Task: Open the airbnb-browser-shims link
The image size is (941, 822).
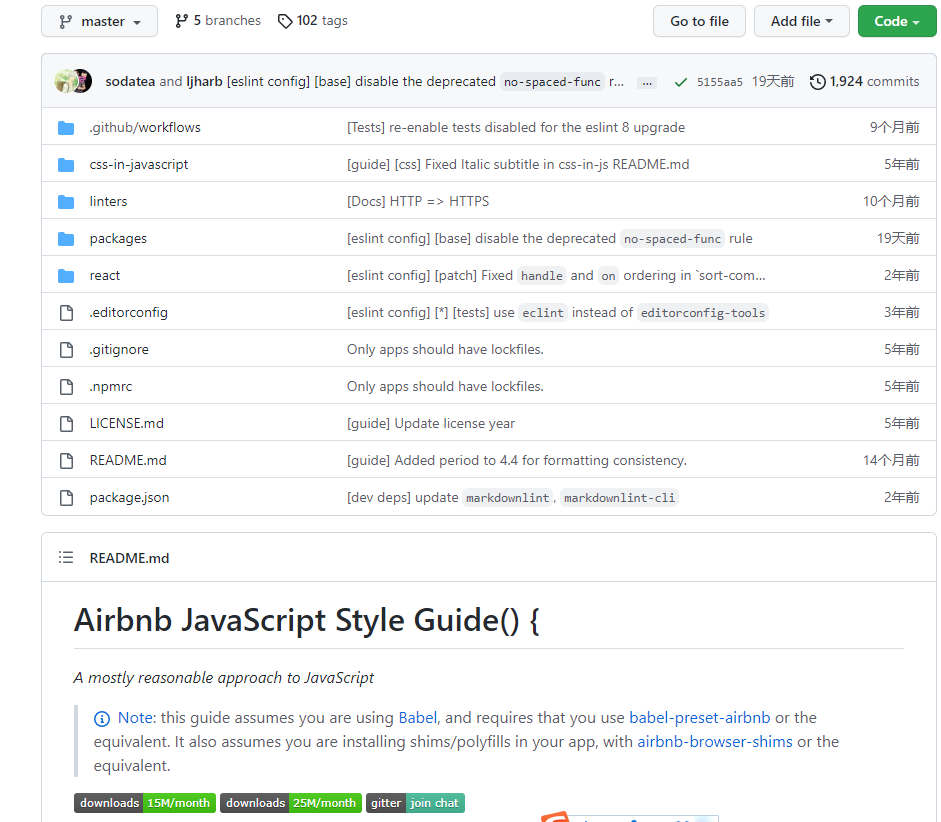Action: click(715, 742)
